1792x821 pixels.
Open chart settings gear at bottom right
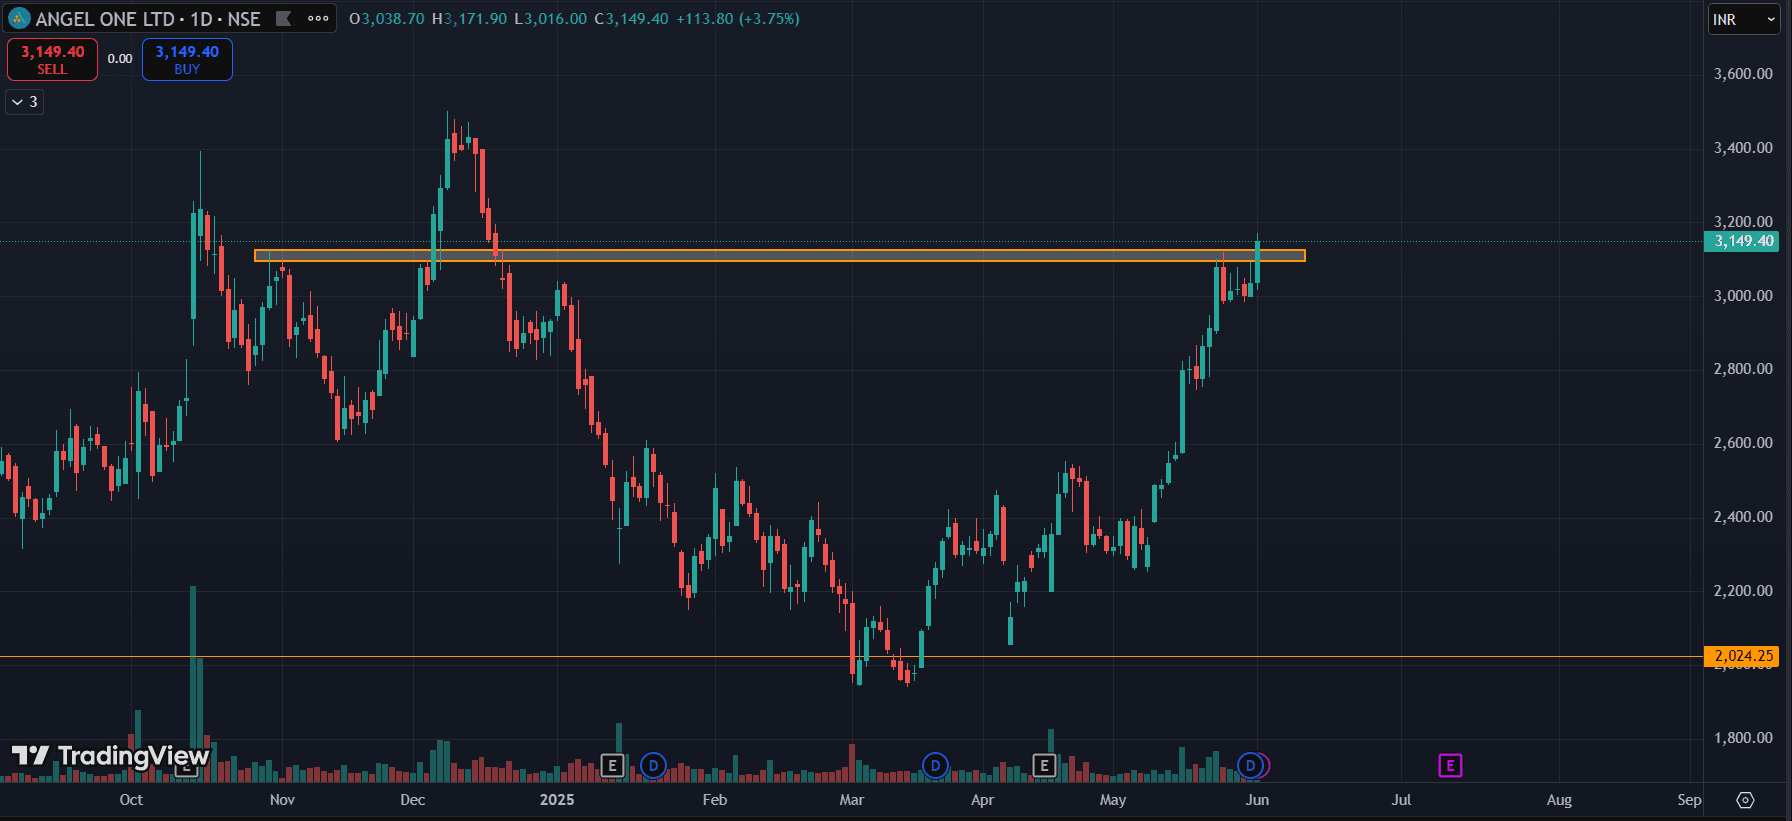1745,800
